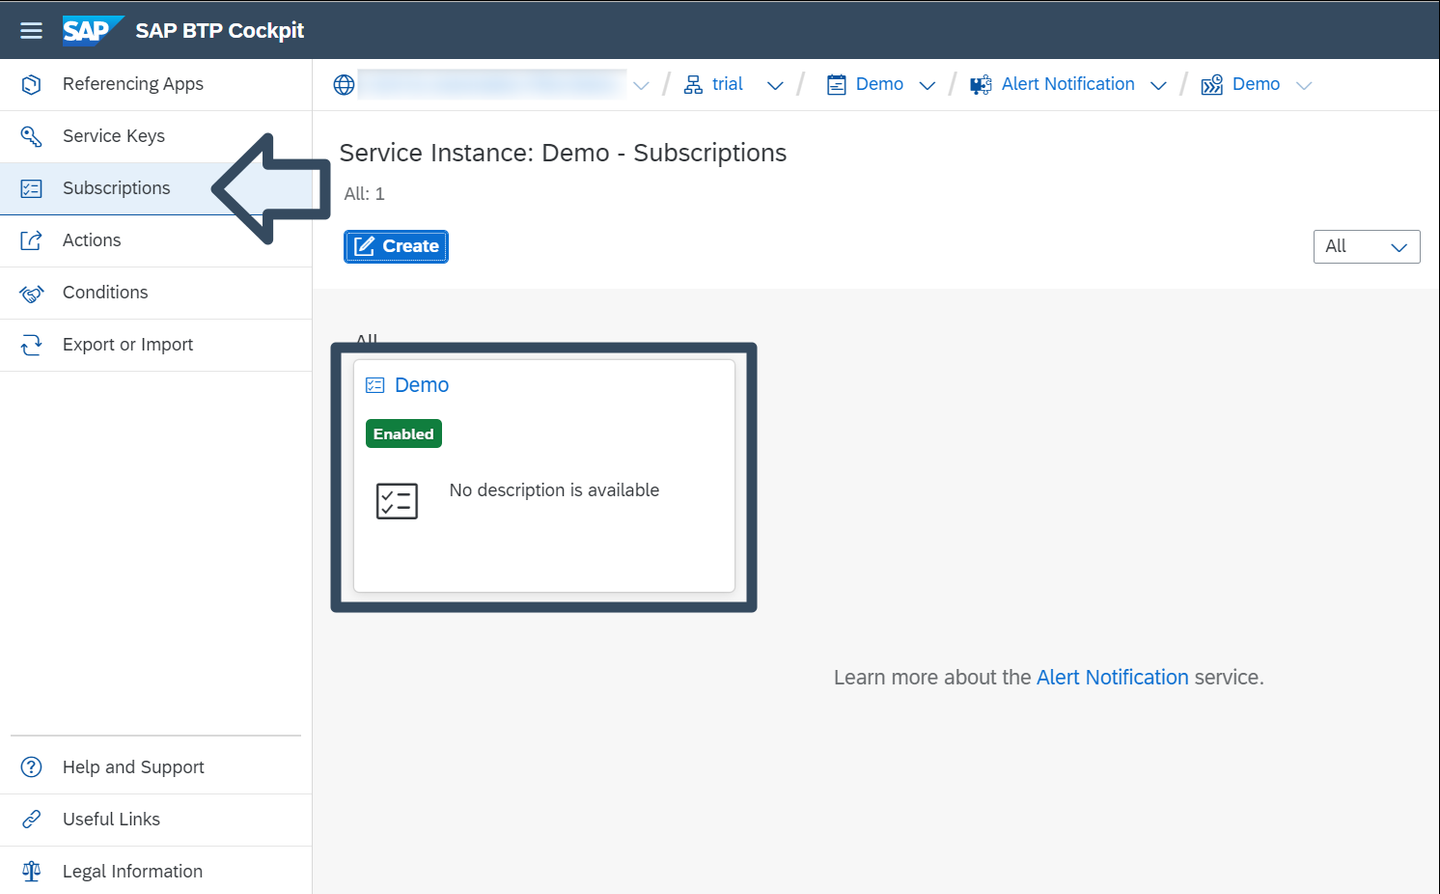Expand the global account breadcrumb dropdown
The width and height of the screenshot is (1440, 894).
pos(641,86)
